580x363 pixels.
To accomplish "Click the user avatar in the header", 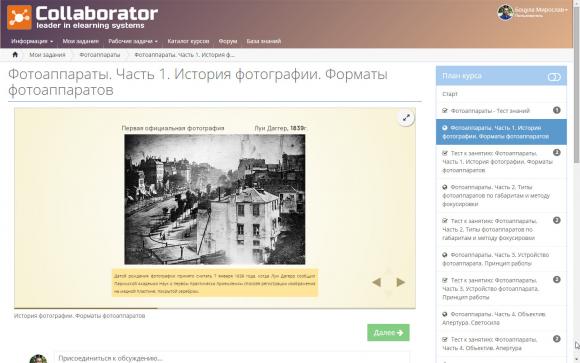I will coord(505,13).
